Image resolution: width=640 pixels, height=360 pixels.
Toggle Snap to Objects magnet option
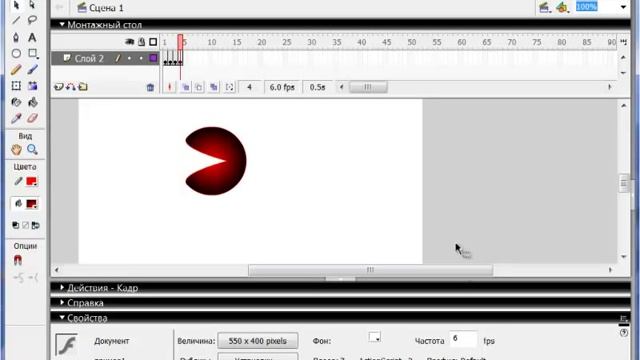pos(18,260)
